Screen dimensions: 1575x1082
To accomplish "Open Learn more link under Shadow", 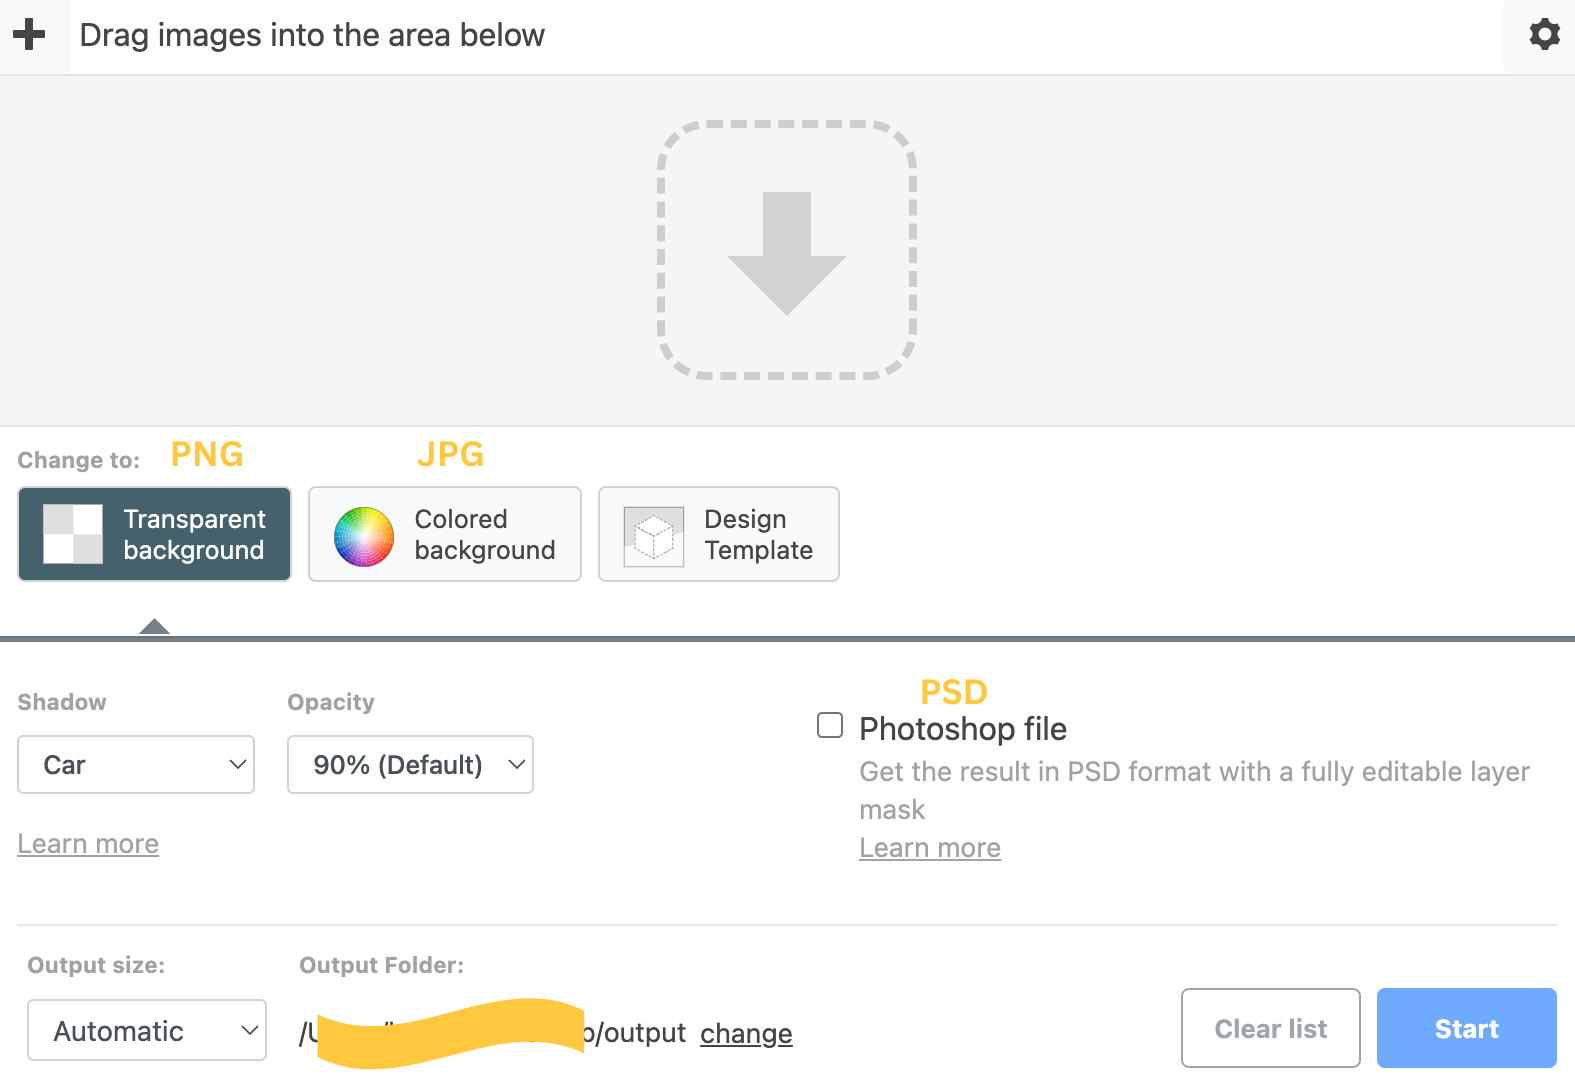I will [88, 844].
